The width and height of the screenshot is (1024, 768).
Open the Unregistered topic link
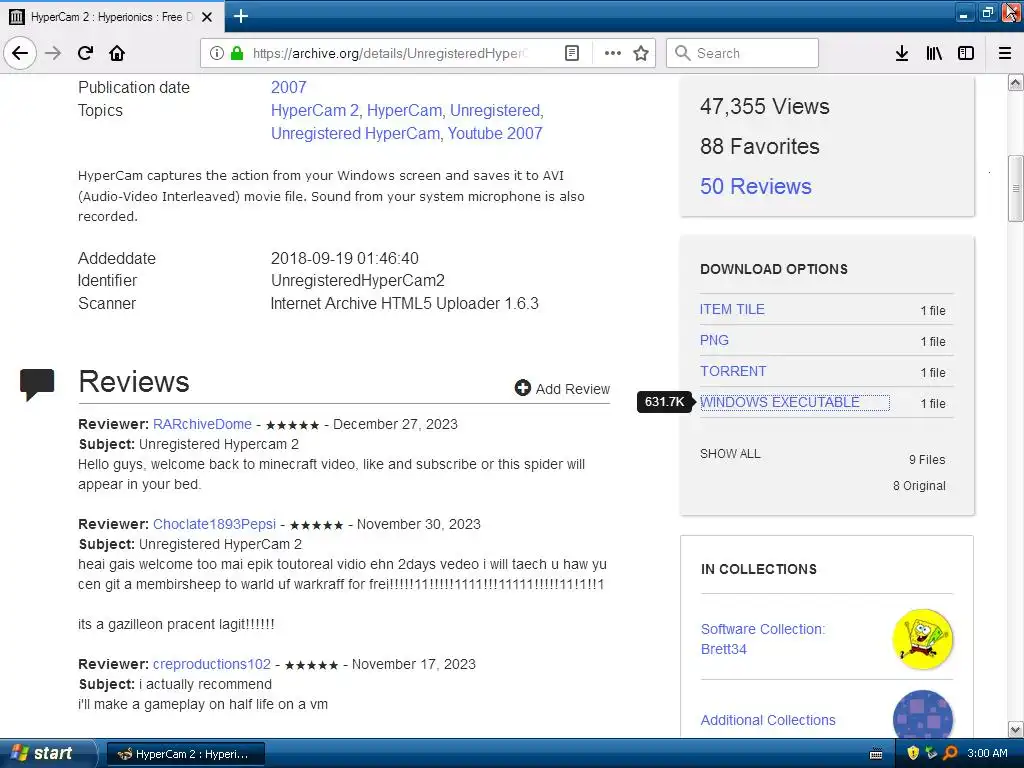click(495, 110)
